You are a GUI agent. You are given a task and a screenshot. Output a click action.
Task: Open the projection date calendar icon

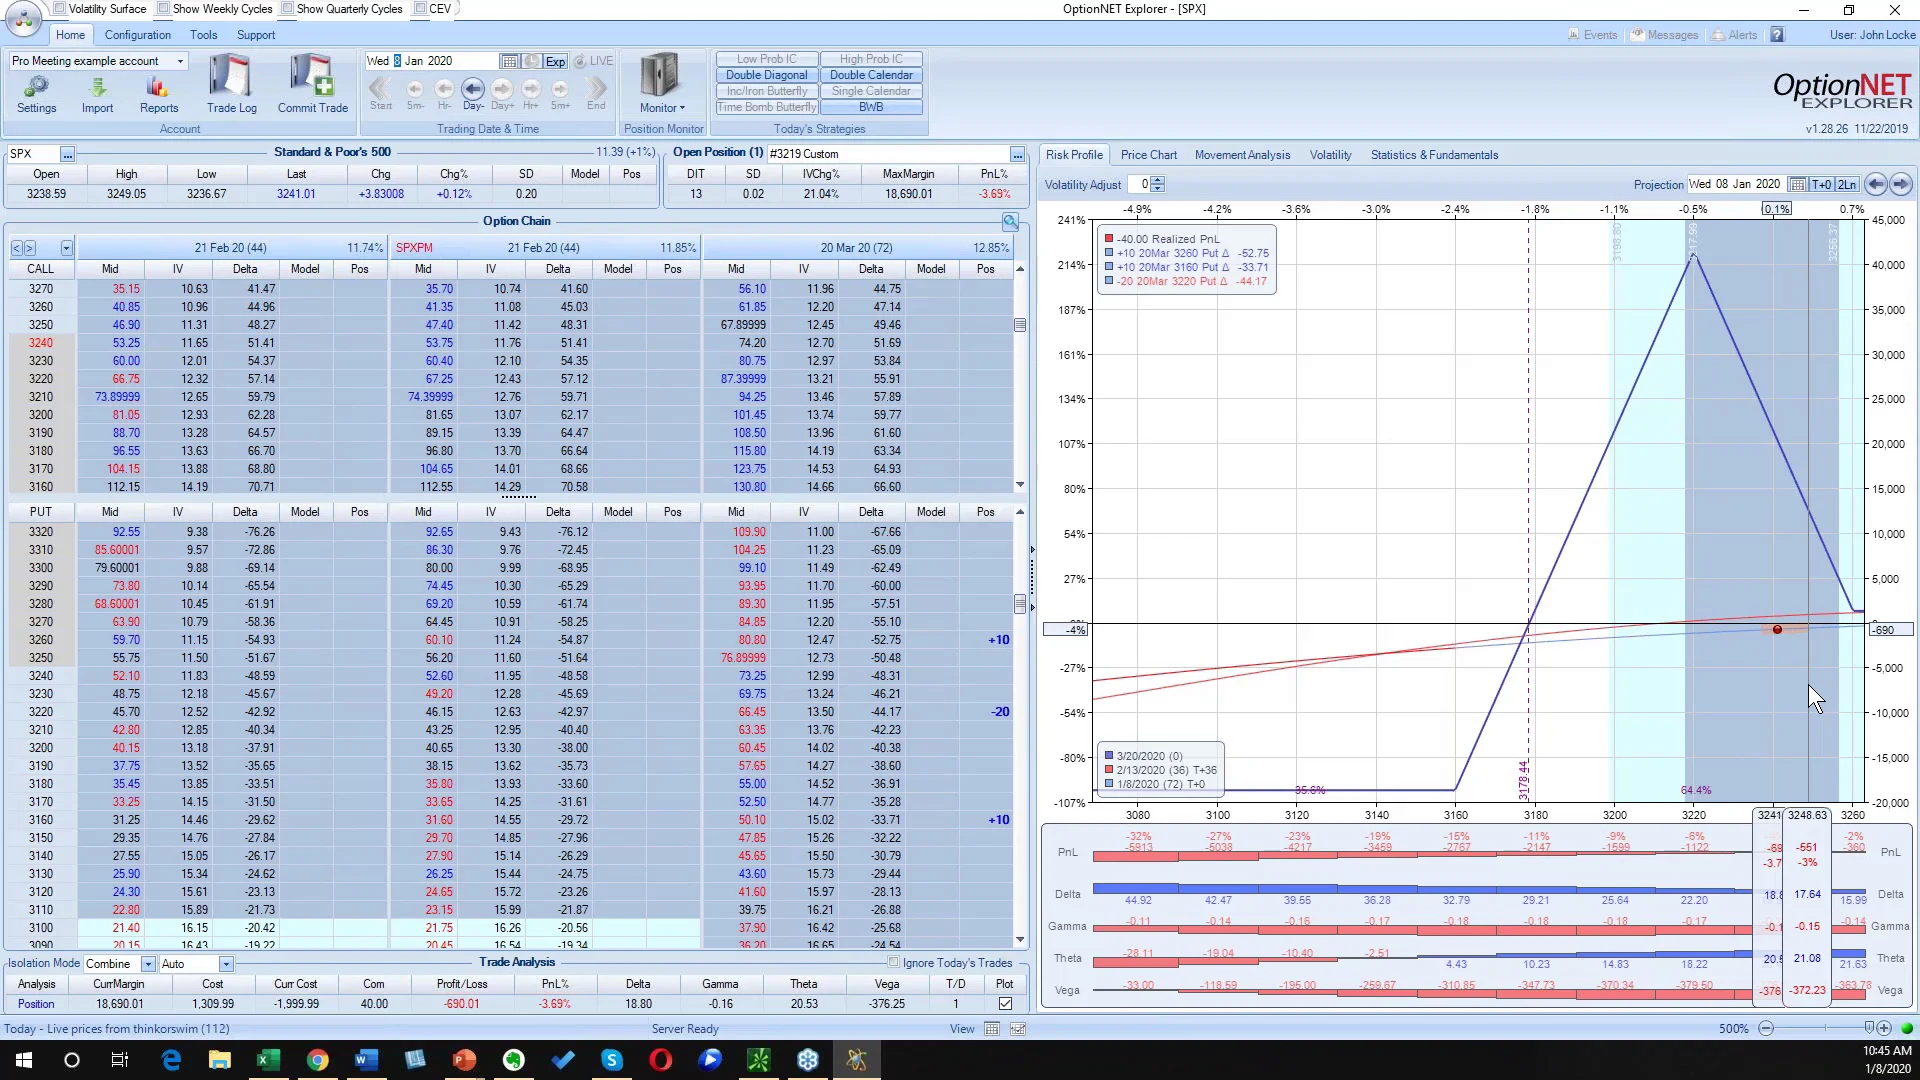(1797, 184)
